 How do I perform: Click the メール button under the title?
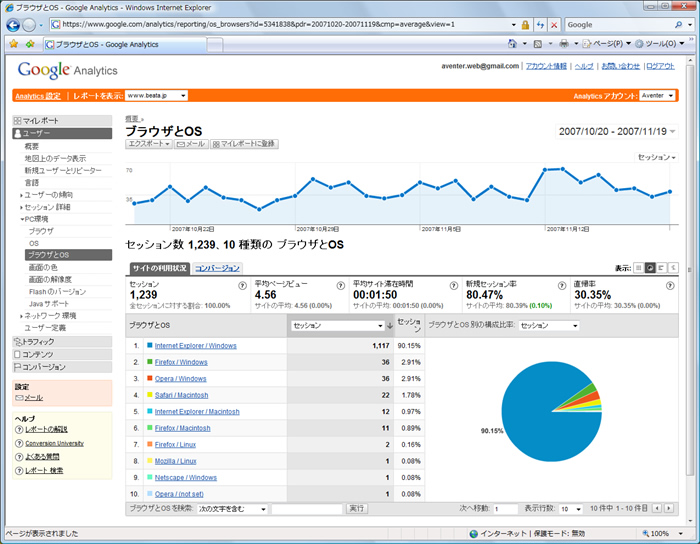191,144
